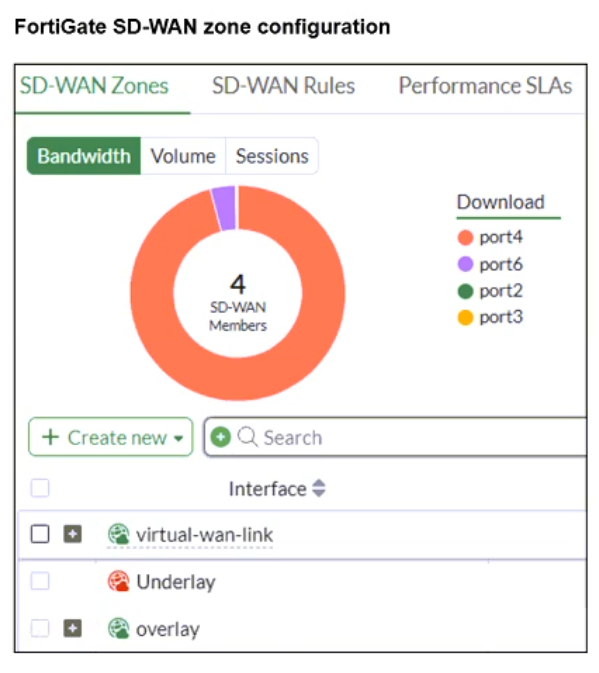
Task: Click the overlay zone icon
Action: pyautogui.click(x=118, y=628)
